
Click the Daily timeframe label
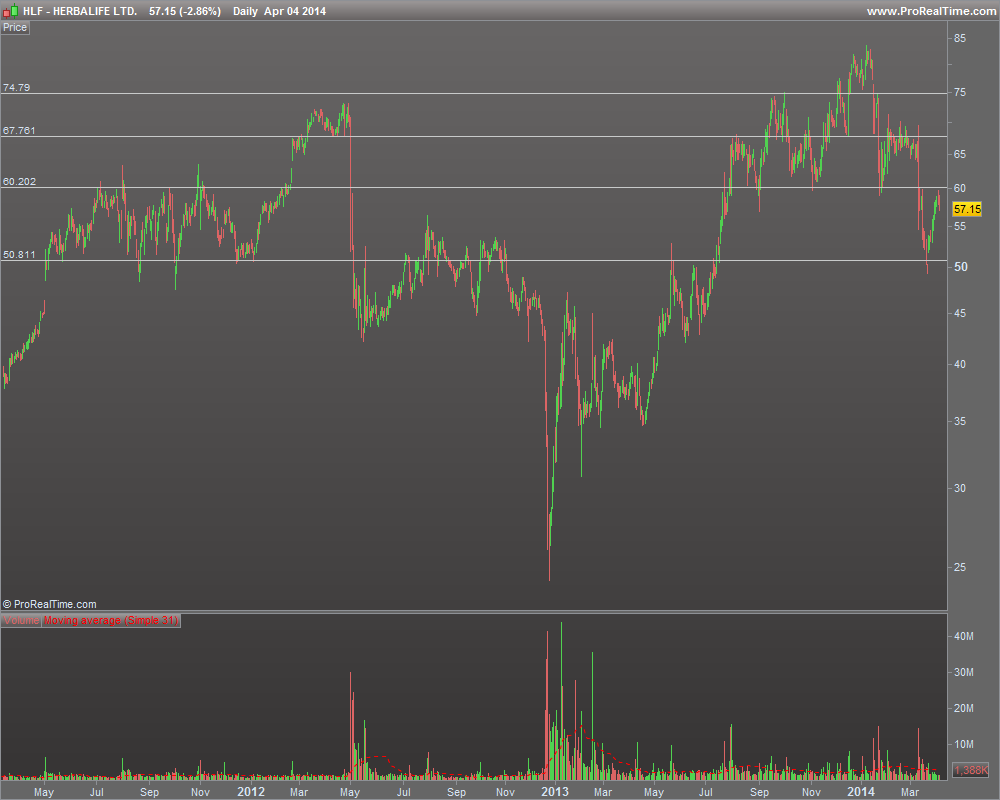pyautogui.click(x=245, y=11)
